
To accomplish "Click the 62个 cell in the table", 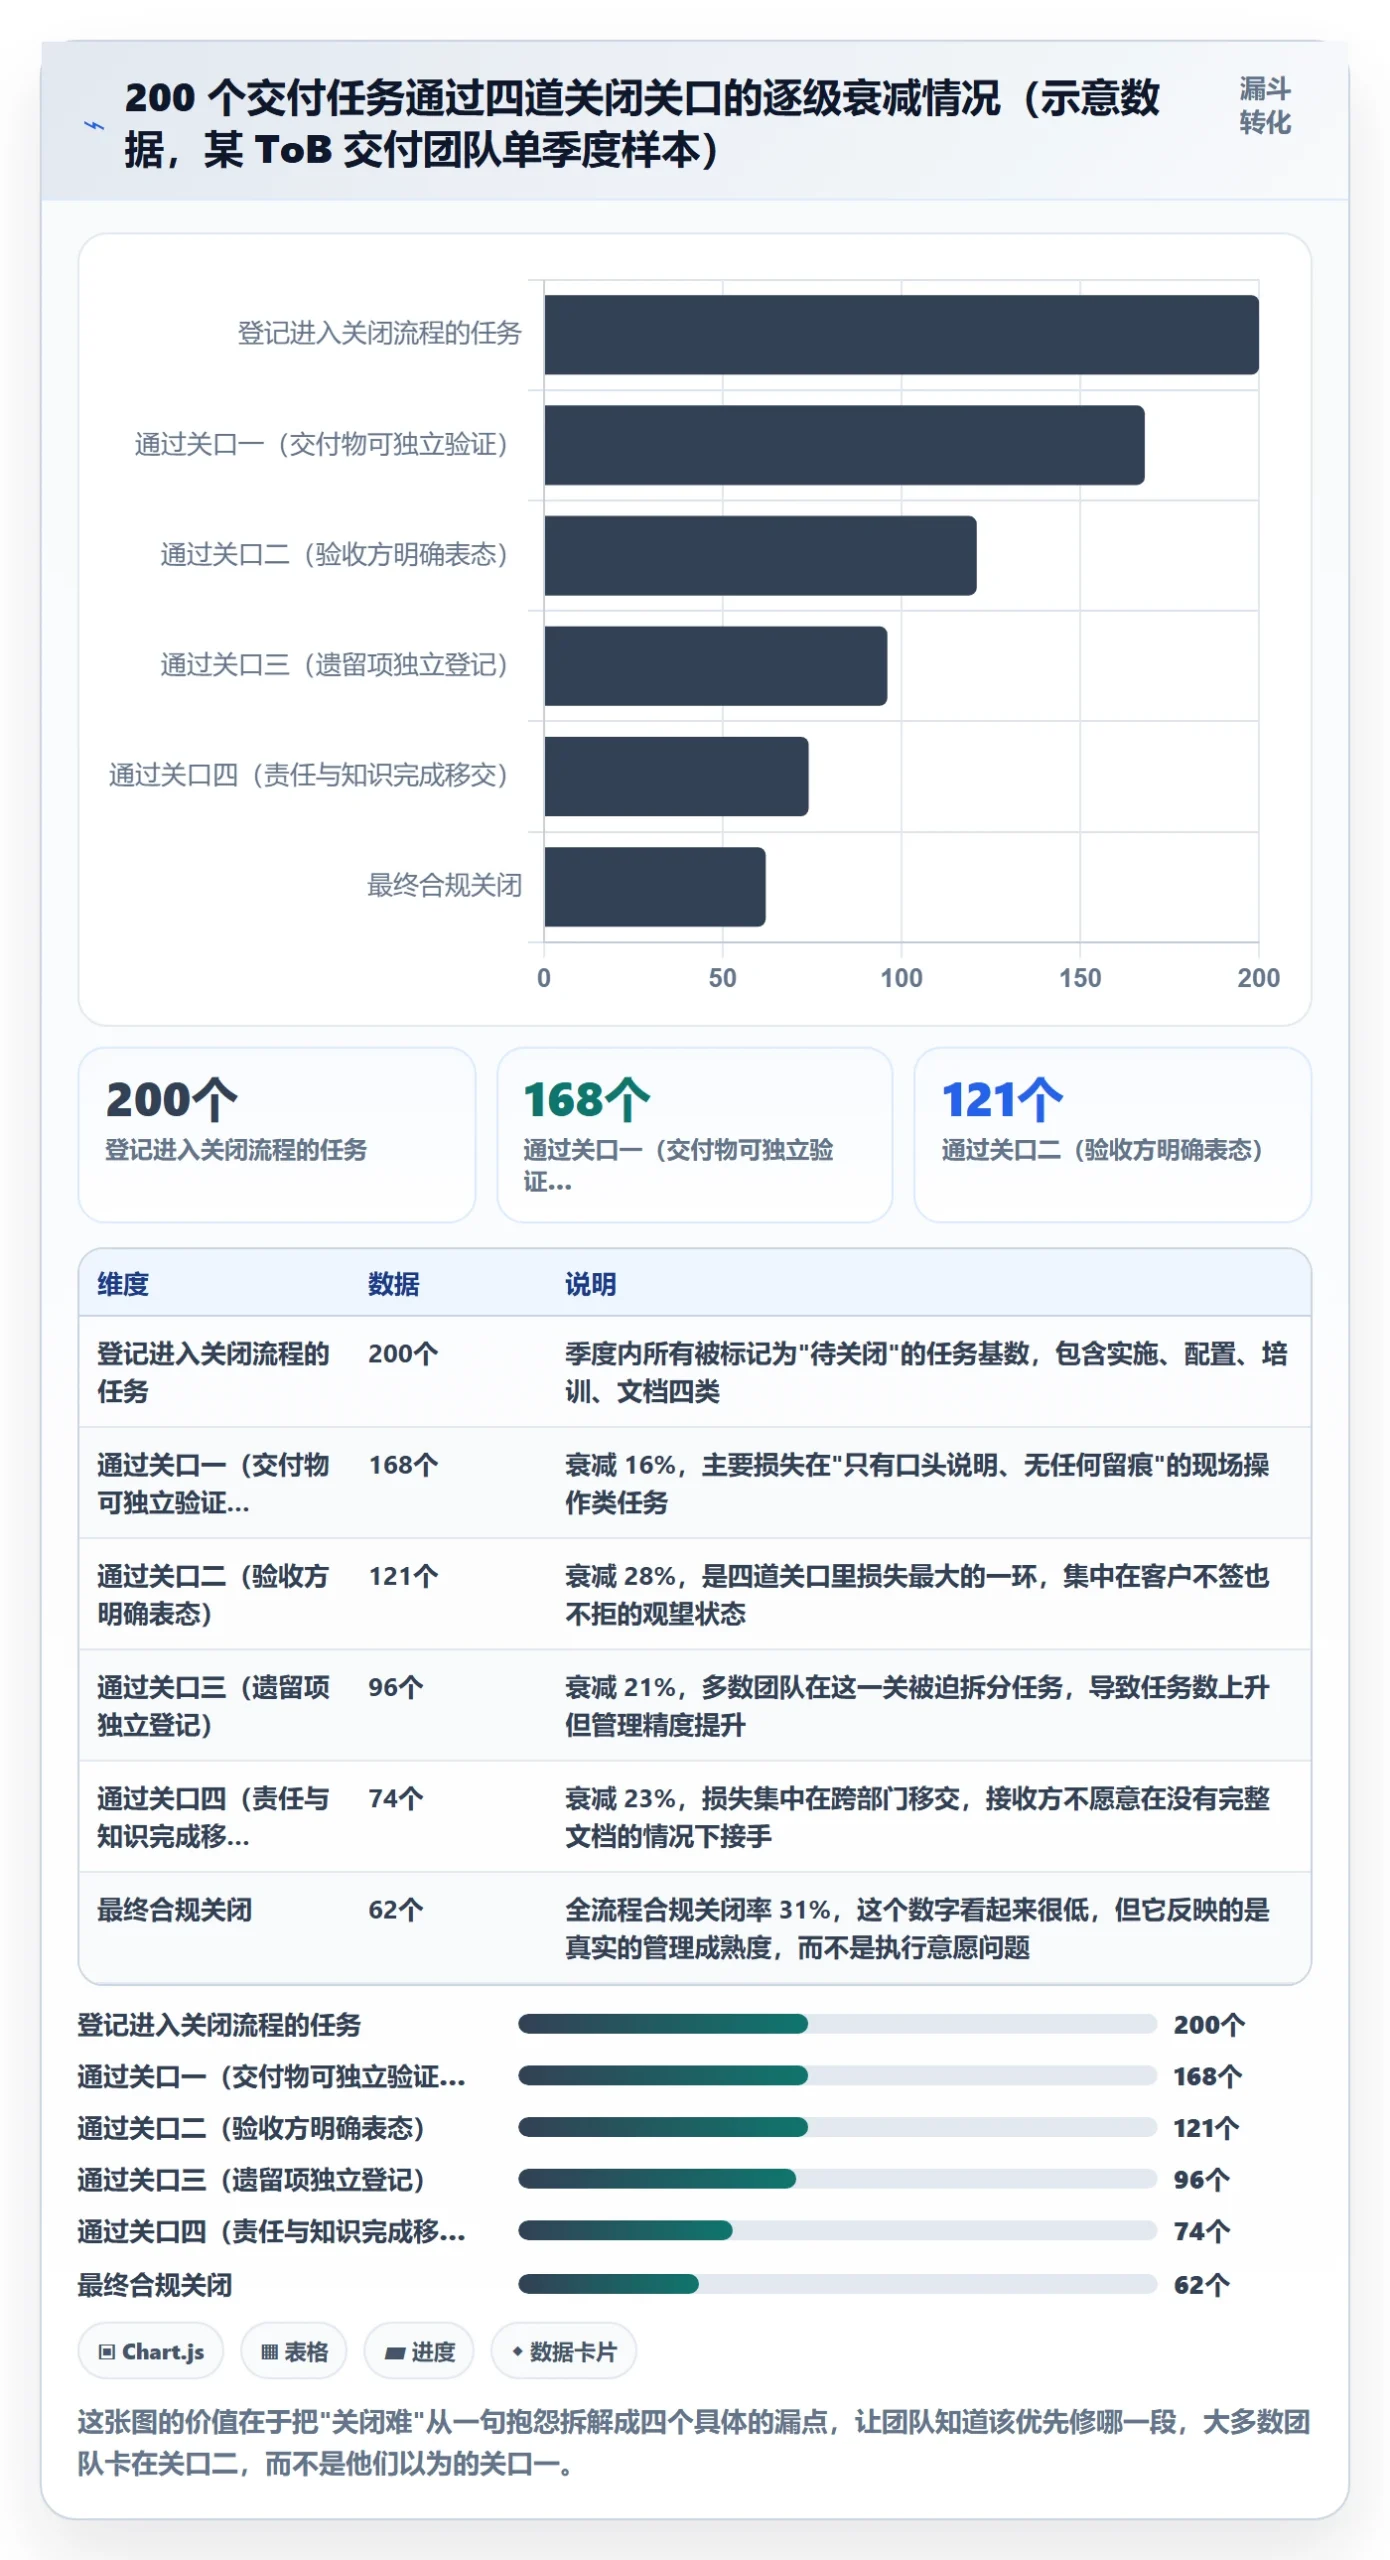I will pyautogui.click(x=396, y=1909).
